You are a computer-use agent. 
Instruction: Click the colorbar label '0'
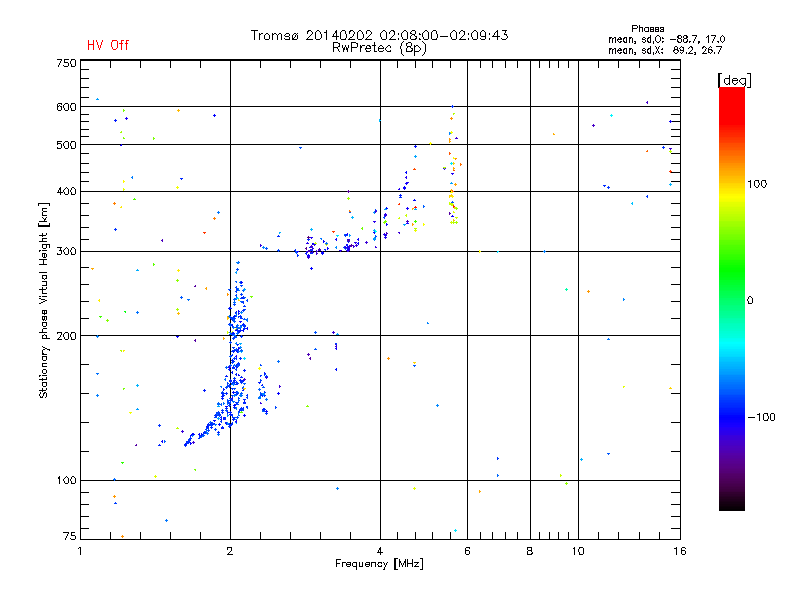750,301
